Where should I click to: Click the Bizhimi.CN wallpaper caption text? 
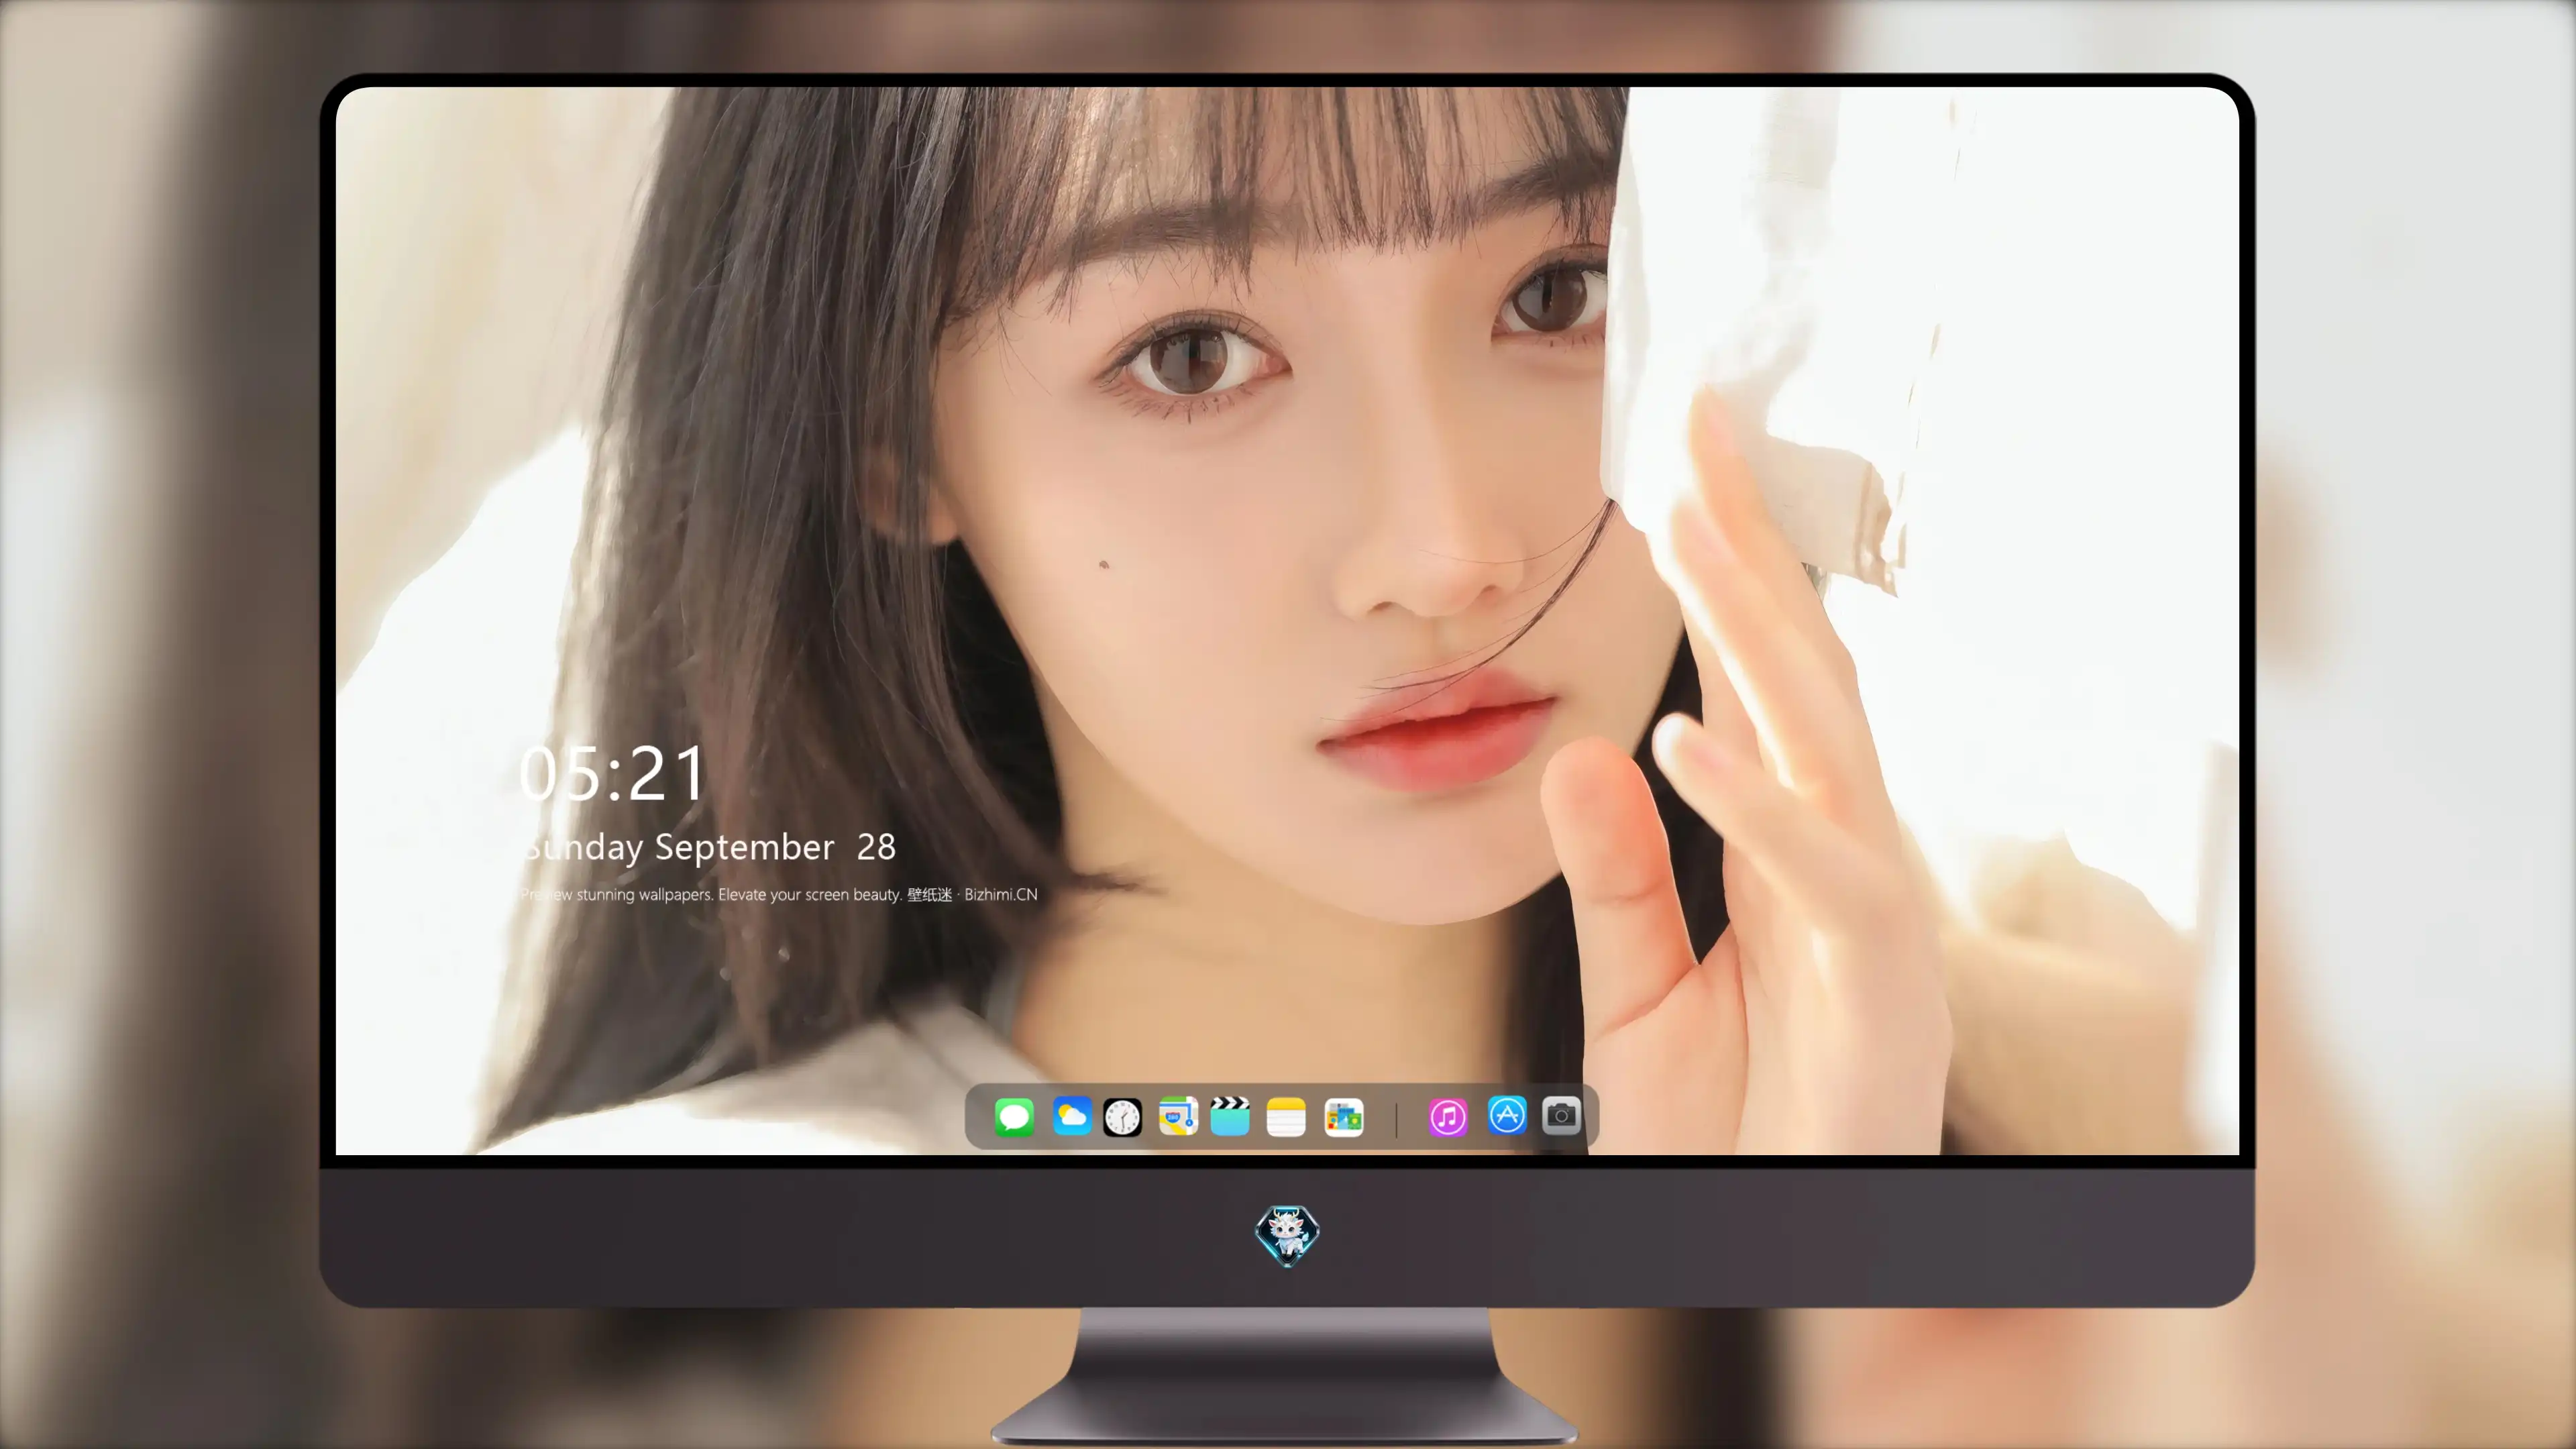click(x=779, y=894)
